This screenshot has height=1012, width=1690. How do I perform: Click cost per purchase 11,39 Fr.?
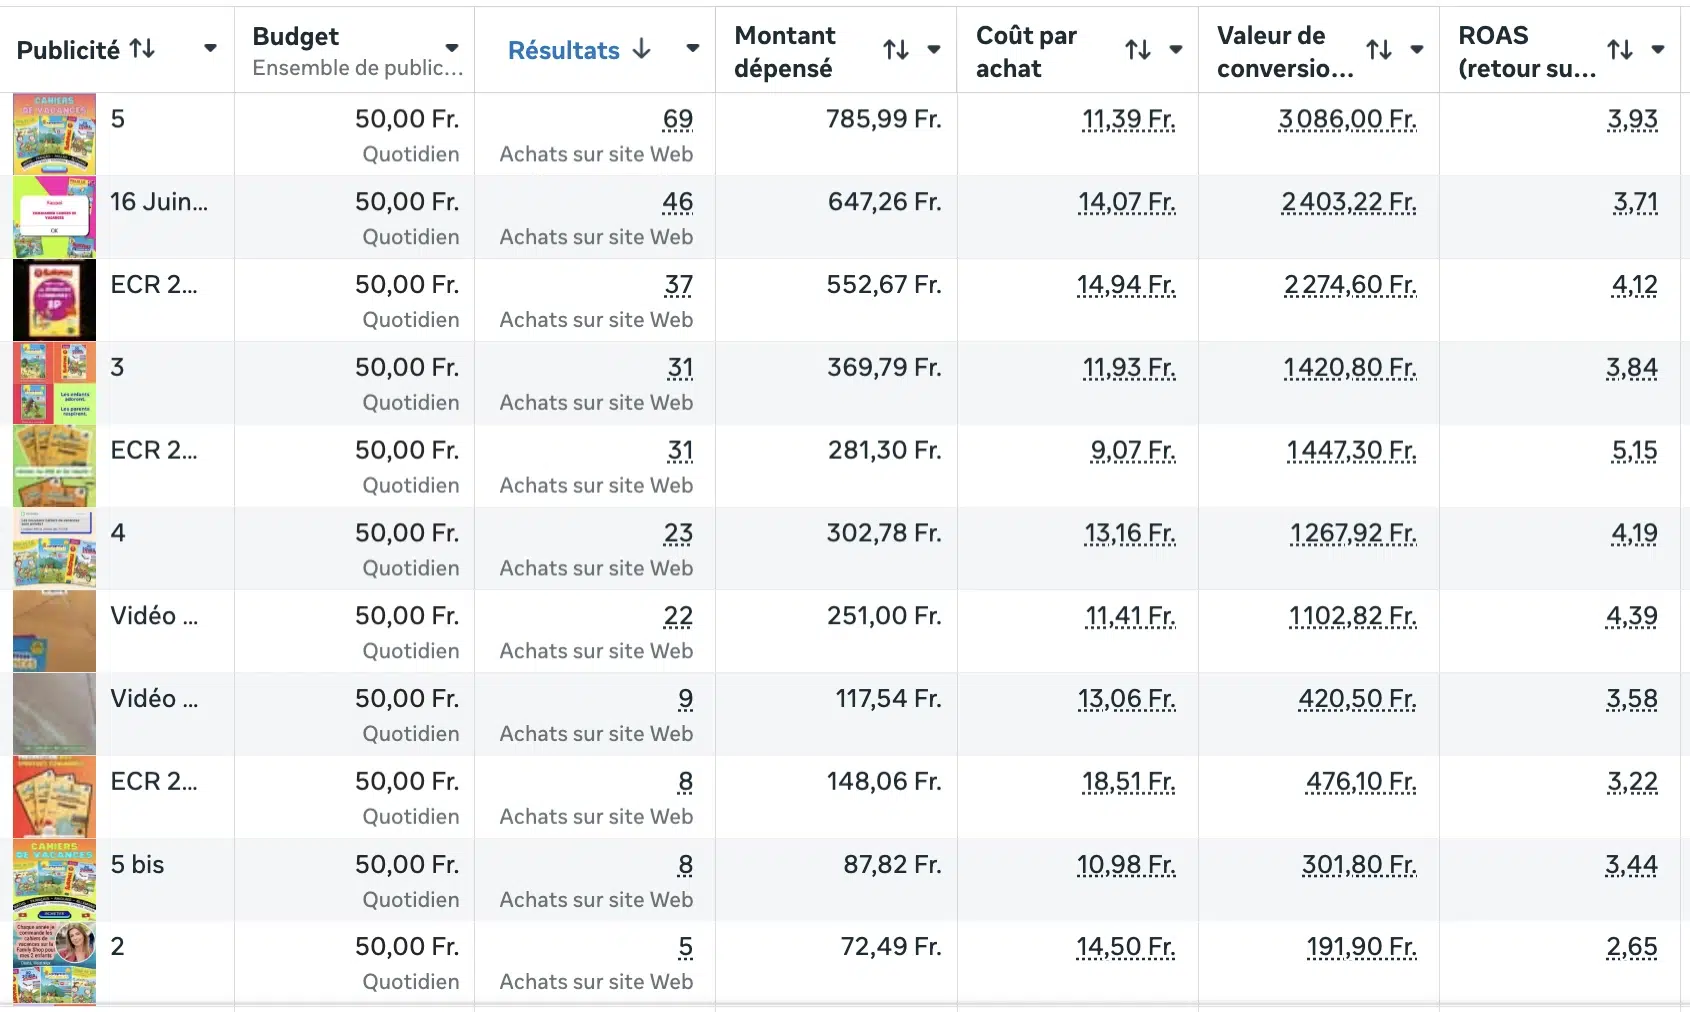coord(1129,119)
